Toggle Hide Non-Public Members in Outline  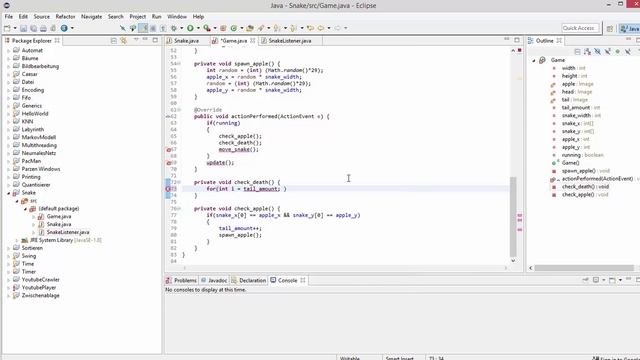[618, 52]
